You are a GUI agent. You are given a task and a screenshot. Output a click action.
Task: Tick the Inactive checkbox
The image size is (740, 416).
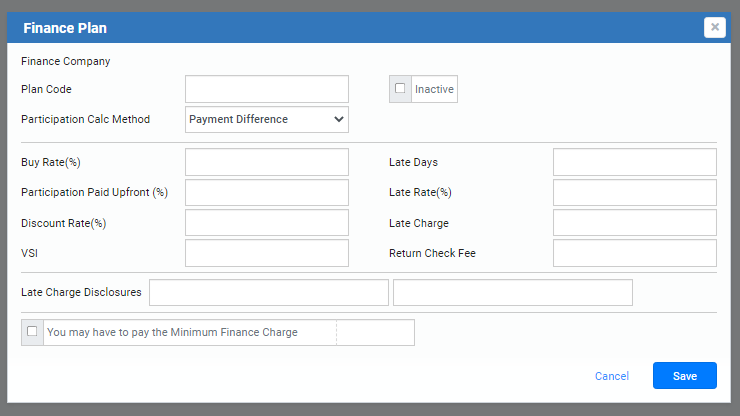pos(400,88)
